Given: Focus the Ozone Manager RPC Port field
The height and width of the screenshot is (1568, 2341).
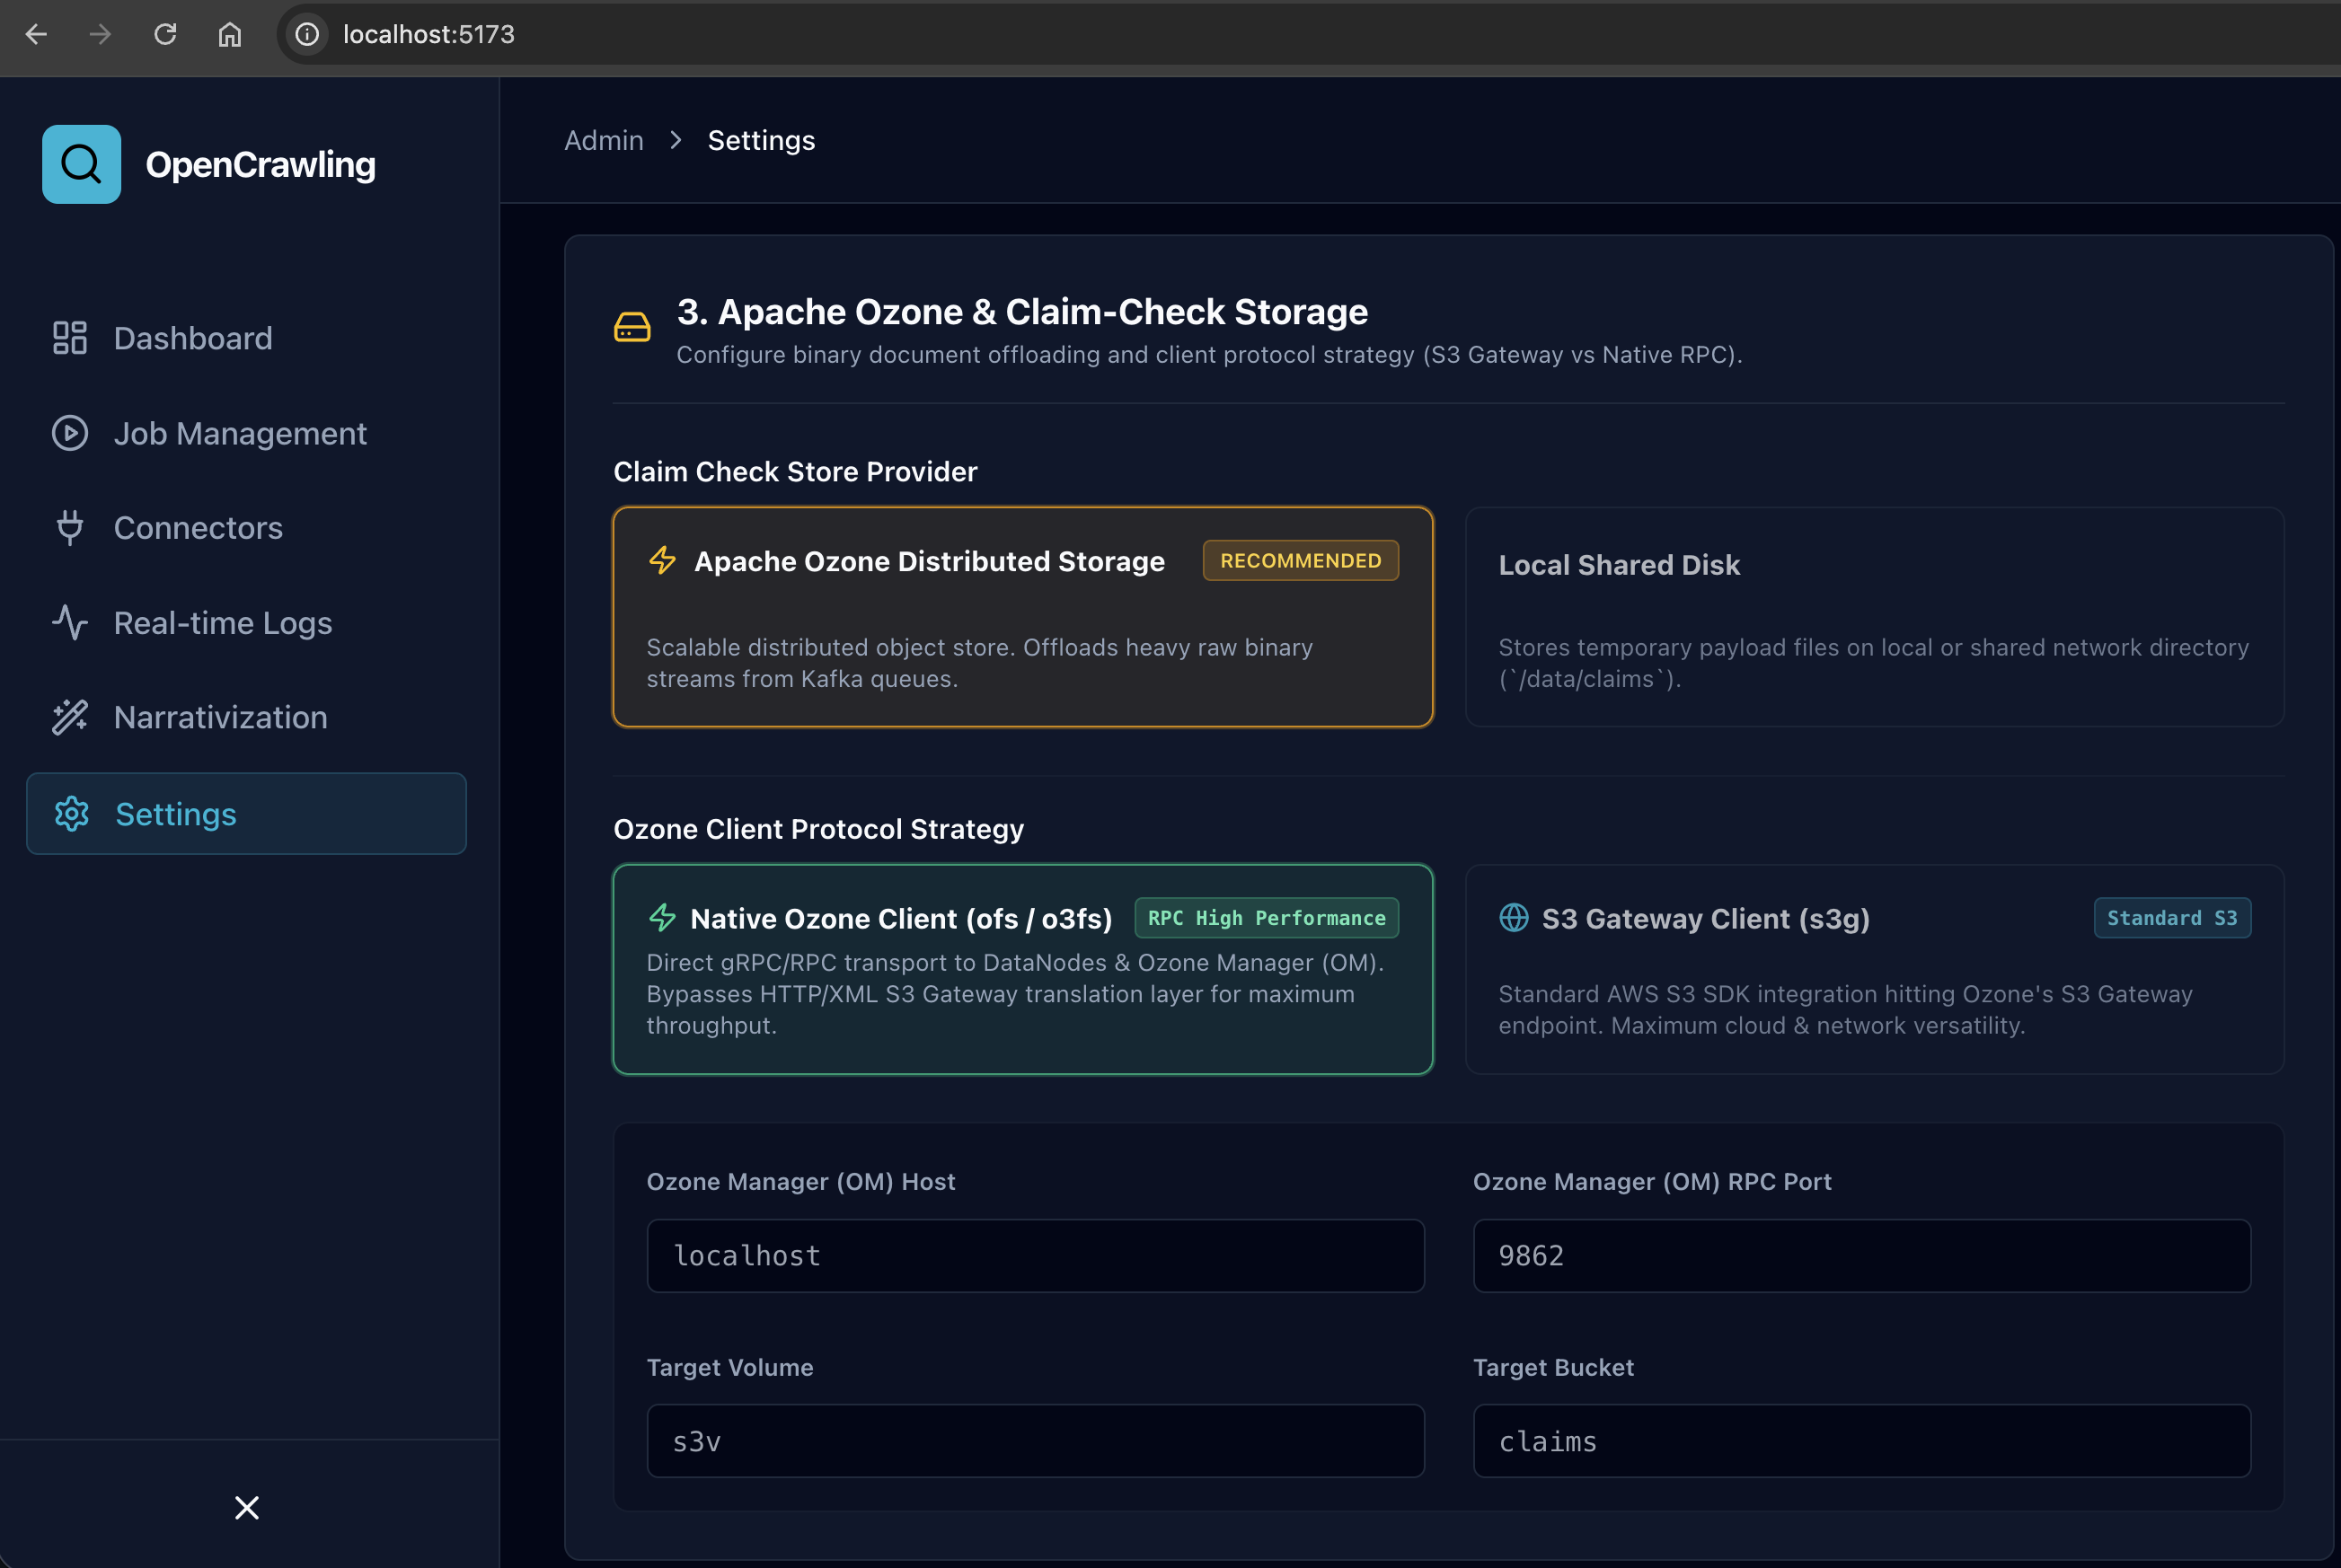Looking at the screenshot, I should 1861,1256.
